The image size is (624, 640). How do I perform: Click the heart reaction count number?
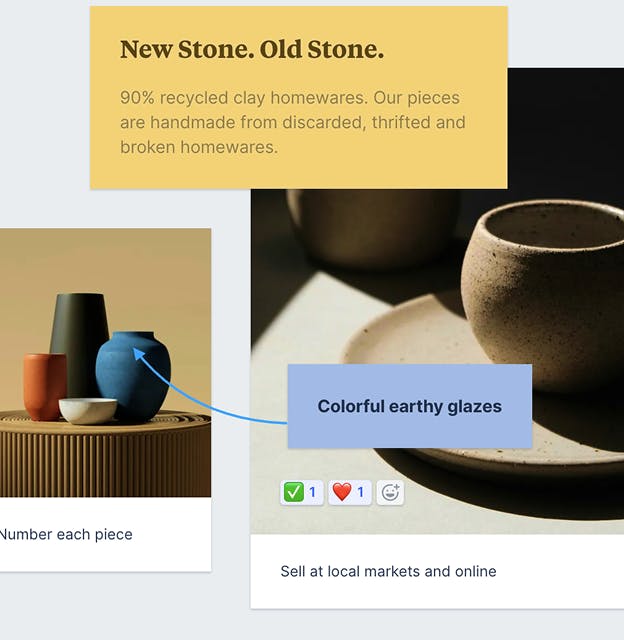[361, 492]
